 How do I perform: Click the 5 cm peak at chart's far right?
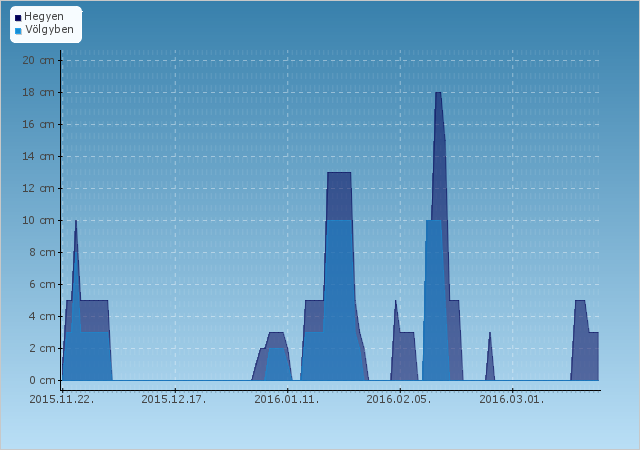[580, 302]
